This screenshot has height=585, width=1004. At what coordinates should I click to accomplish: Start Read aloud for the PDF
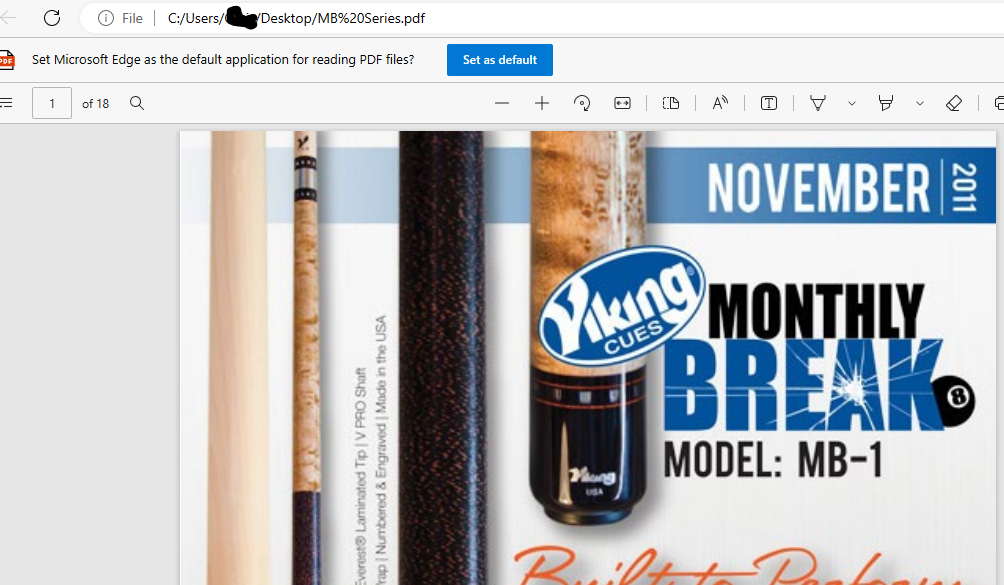point(720,103)
